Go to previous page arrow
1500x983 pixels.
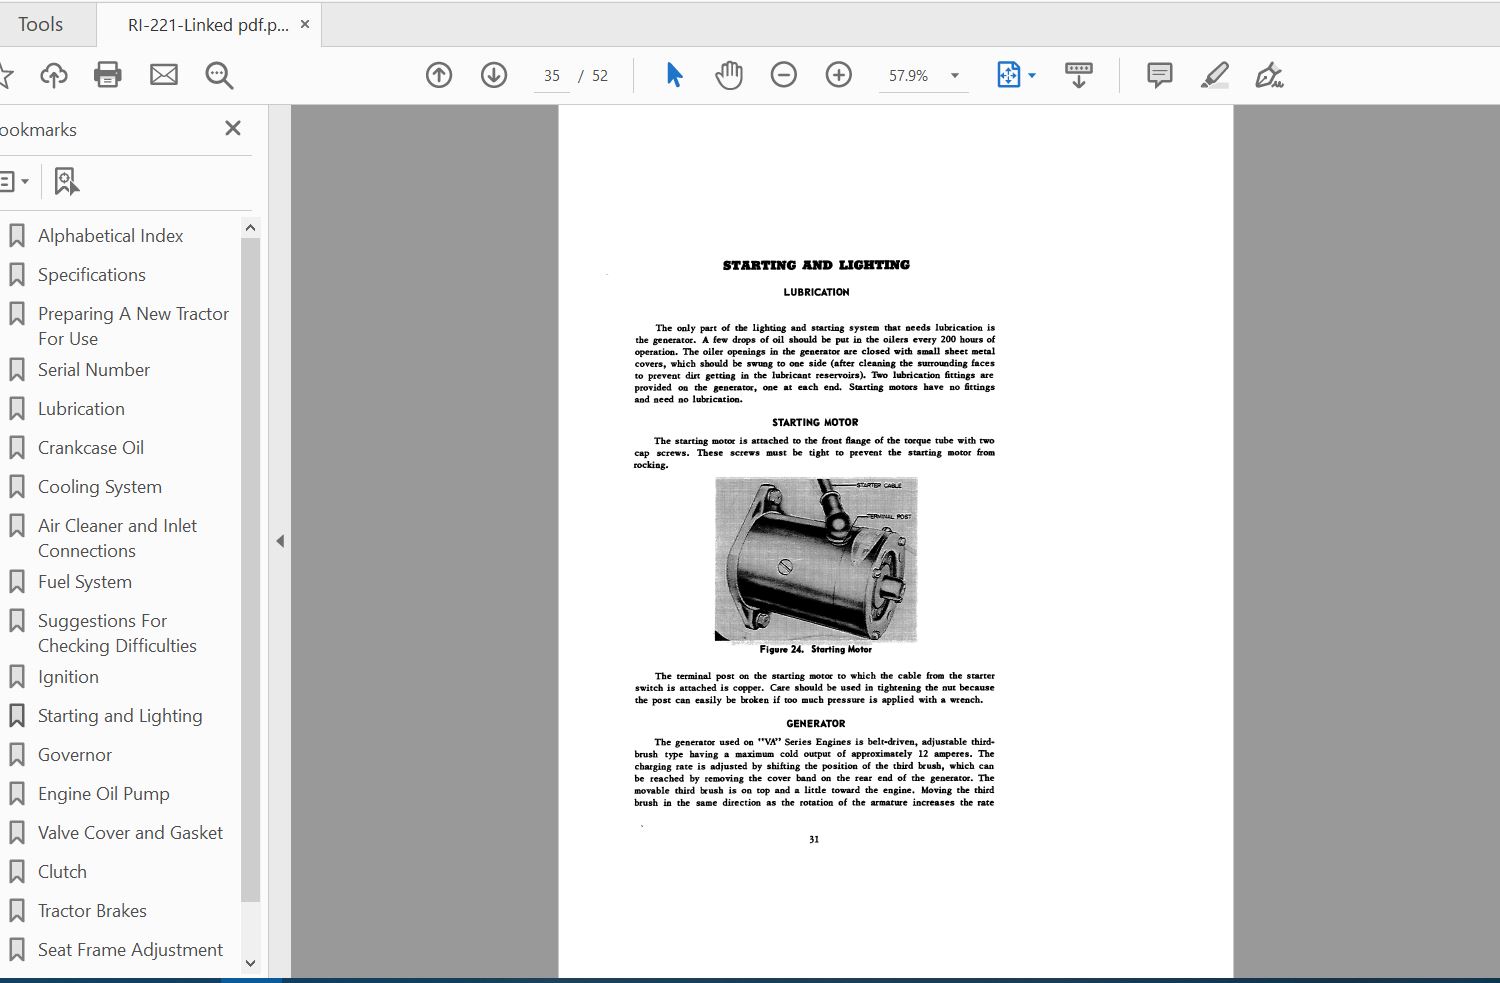coord(439,75)
